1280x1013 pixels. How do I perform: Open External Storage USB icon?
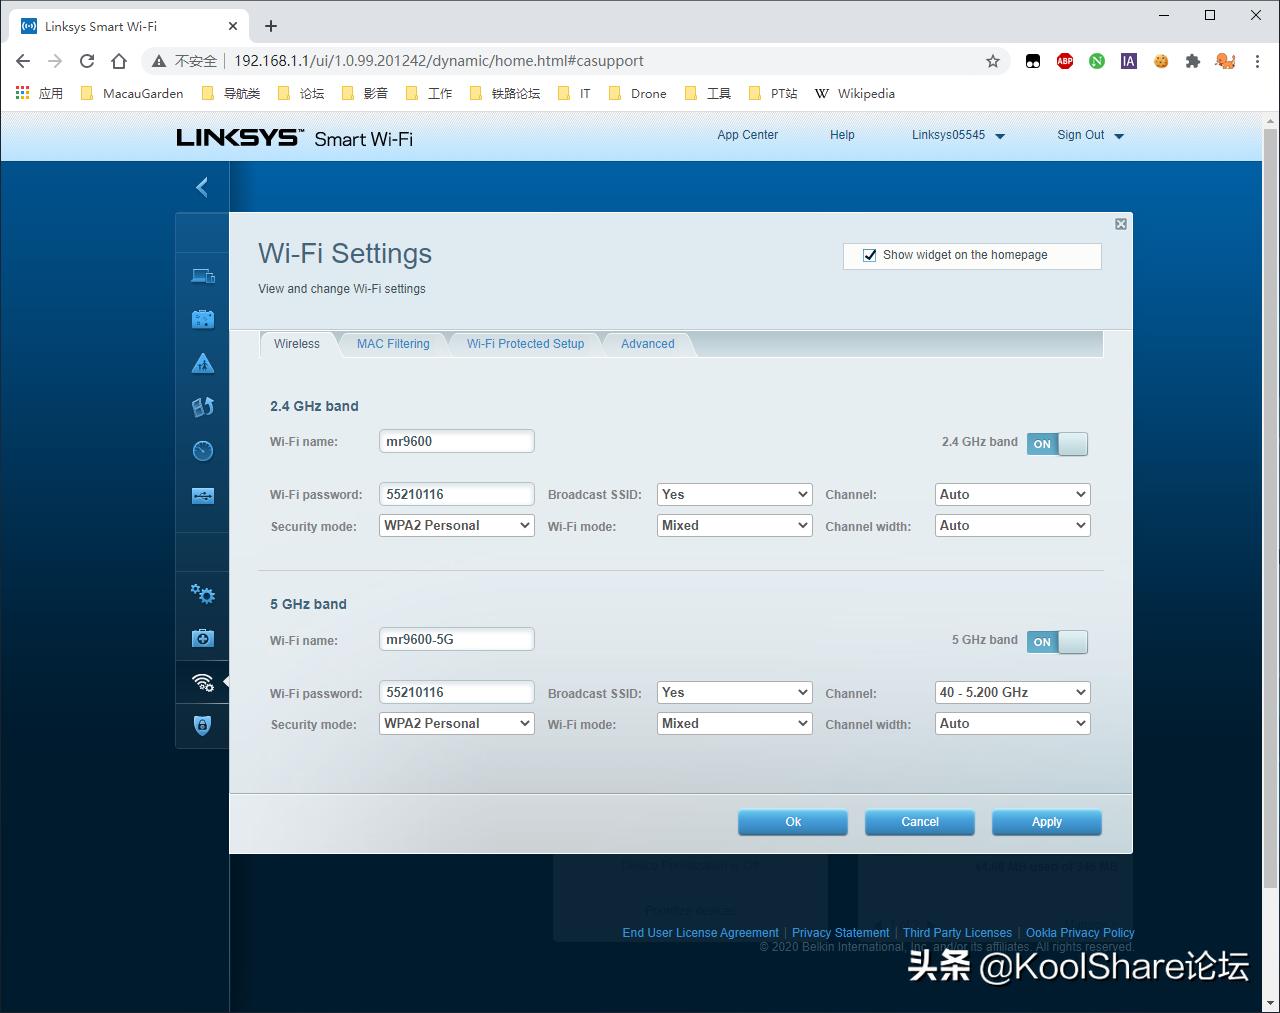coord(203,495)
